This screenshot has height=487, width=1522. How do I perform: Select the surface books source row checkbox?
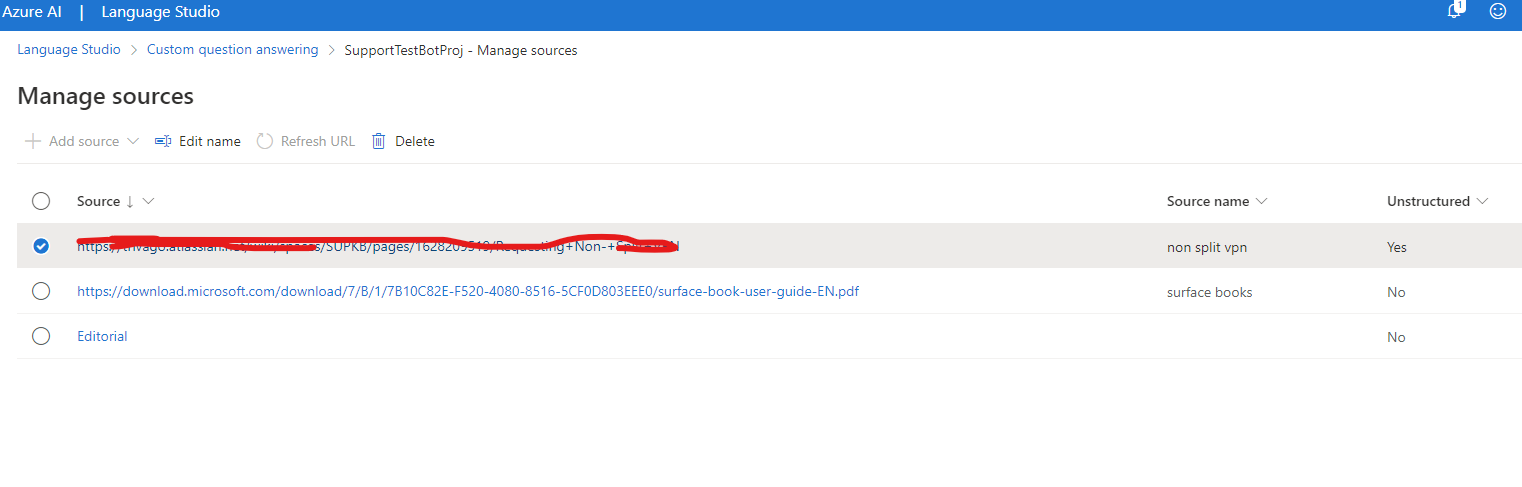pyautogui.click(x=41, y=291)
